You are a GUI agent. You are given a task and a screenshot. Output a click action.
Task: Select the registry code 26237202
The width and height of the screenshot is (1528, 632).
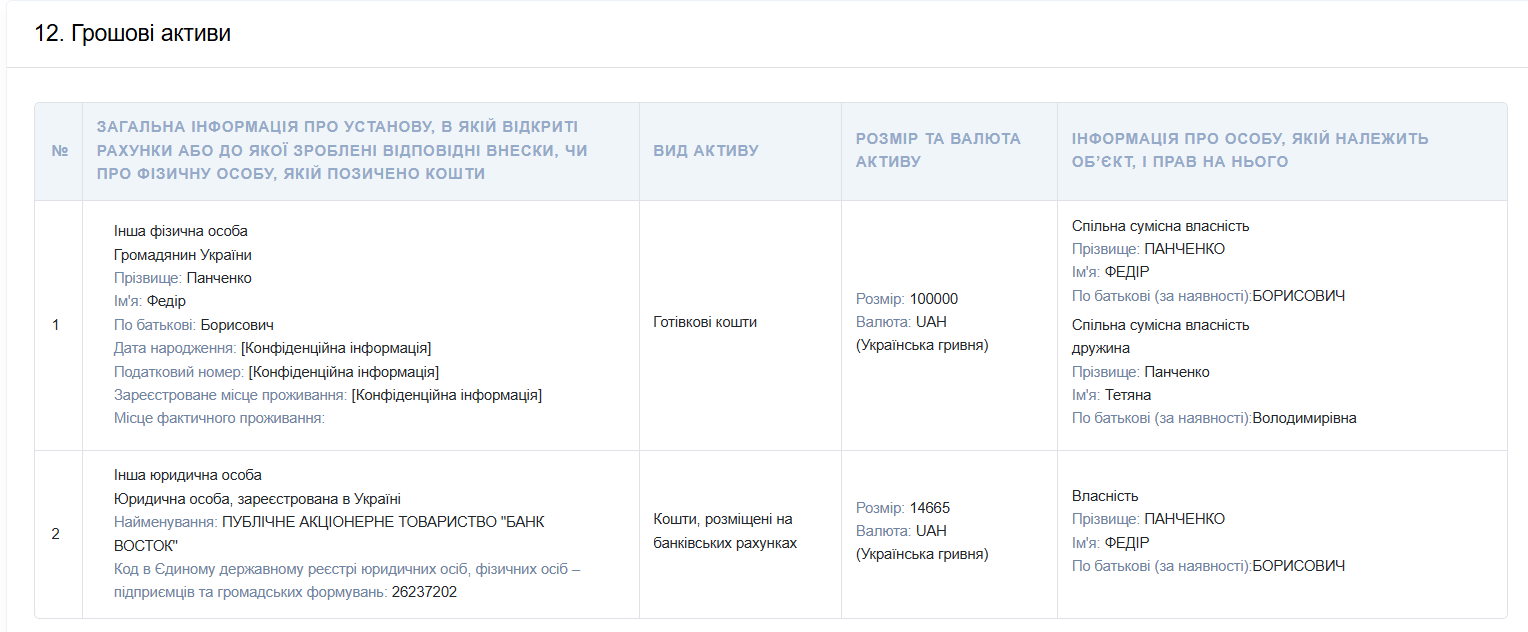tap(424, 592)
